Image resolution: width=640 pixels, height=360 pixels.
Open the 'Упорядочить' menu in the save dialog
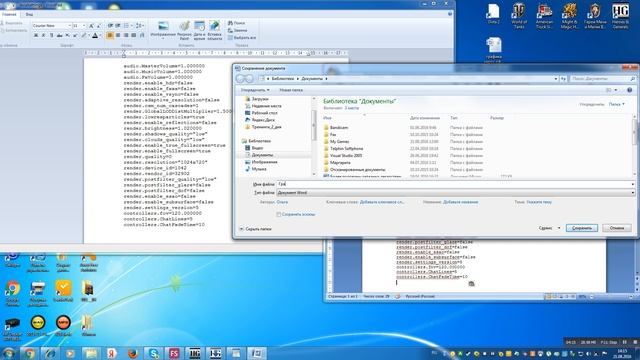click(x=255, y=90)
